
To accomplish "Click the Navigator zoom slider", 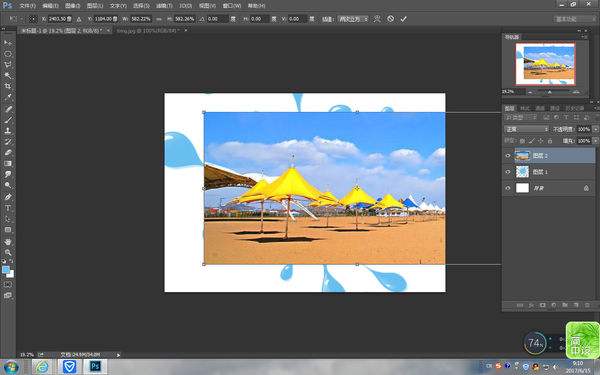I will (550, 92).
